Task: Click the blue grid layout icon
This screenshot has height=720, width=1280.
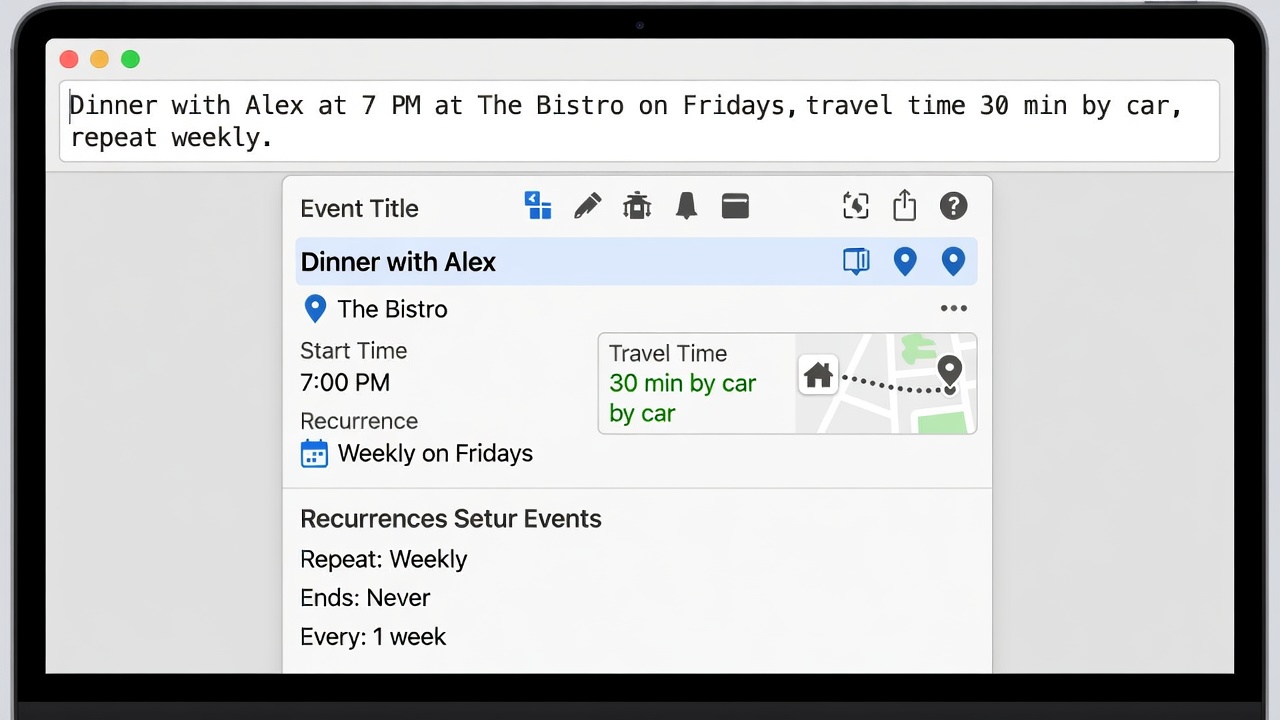Action: [538, 205]
